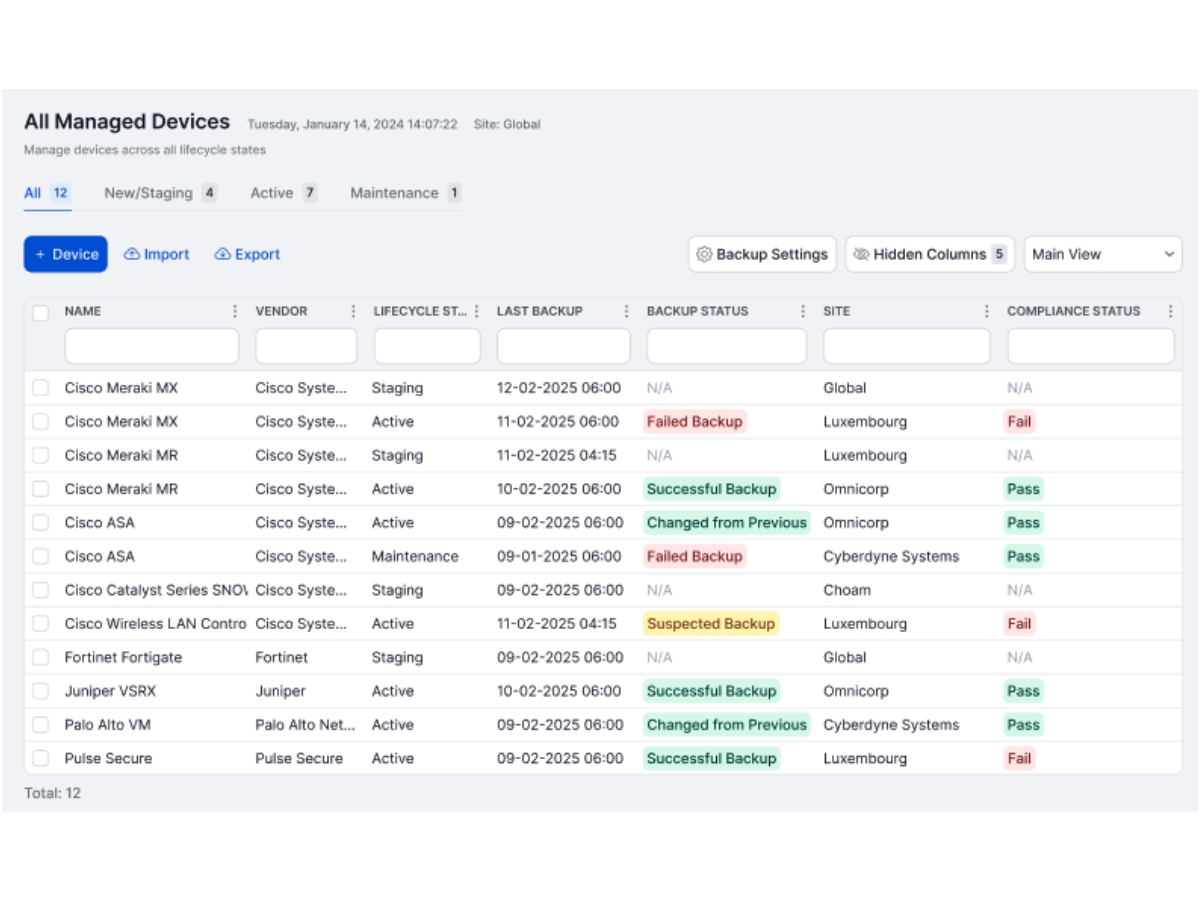Focus the COMPLIANCE STATUS filter field

[x=1091, y=346]
